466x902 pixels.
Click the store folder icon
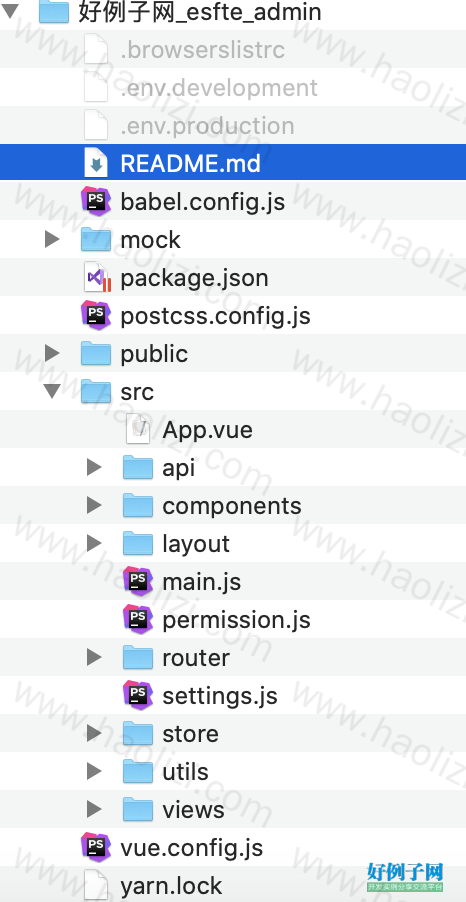tap(138, 733)
